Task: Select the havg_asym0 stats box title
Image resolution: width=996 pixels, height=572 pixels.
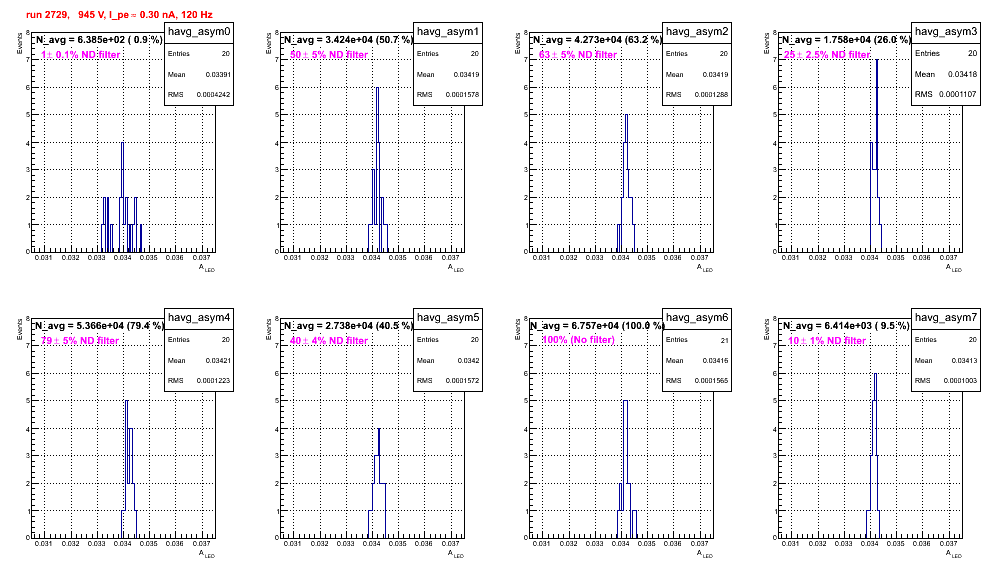Action: (199, 31)
